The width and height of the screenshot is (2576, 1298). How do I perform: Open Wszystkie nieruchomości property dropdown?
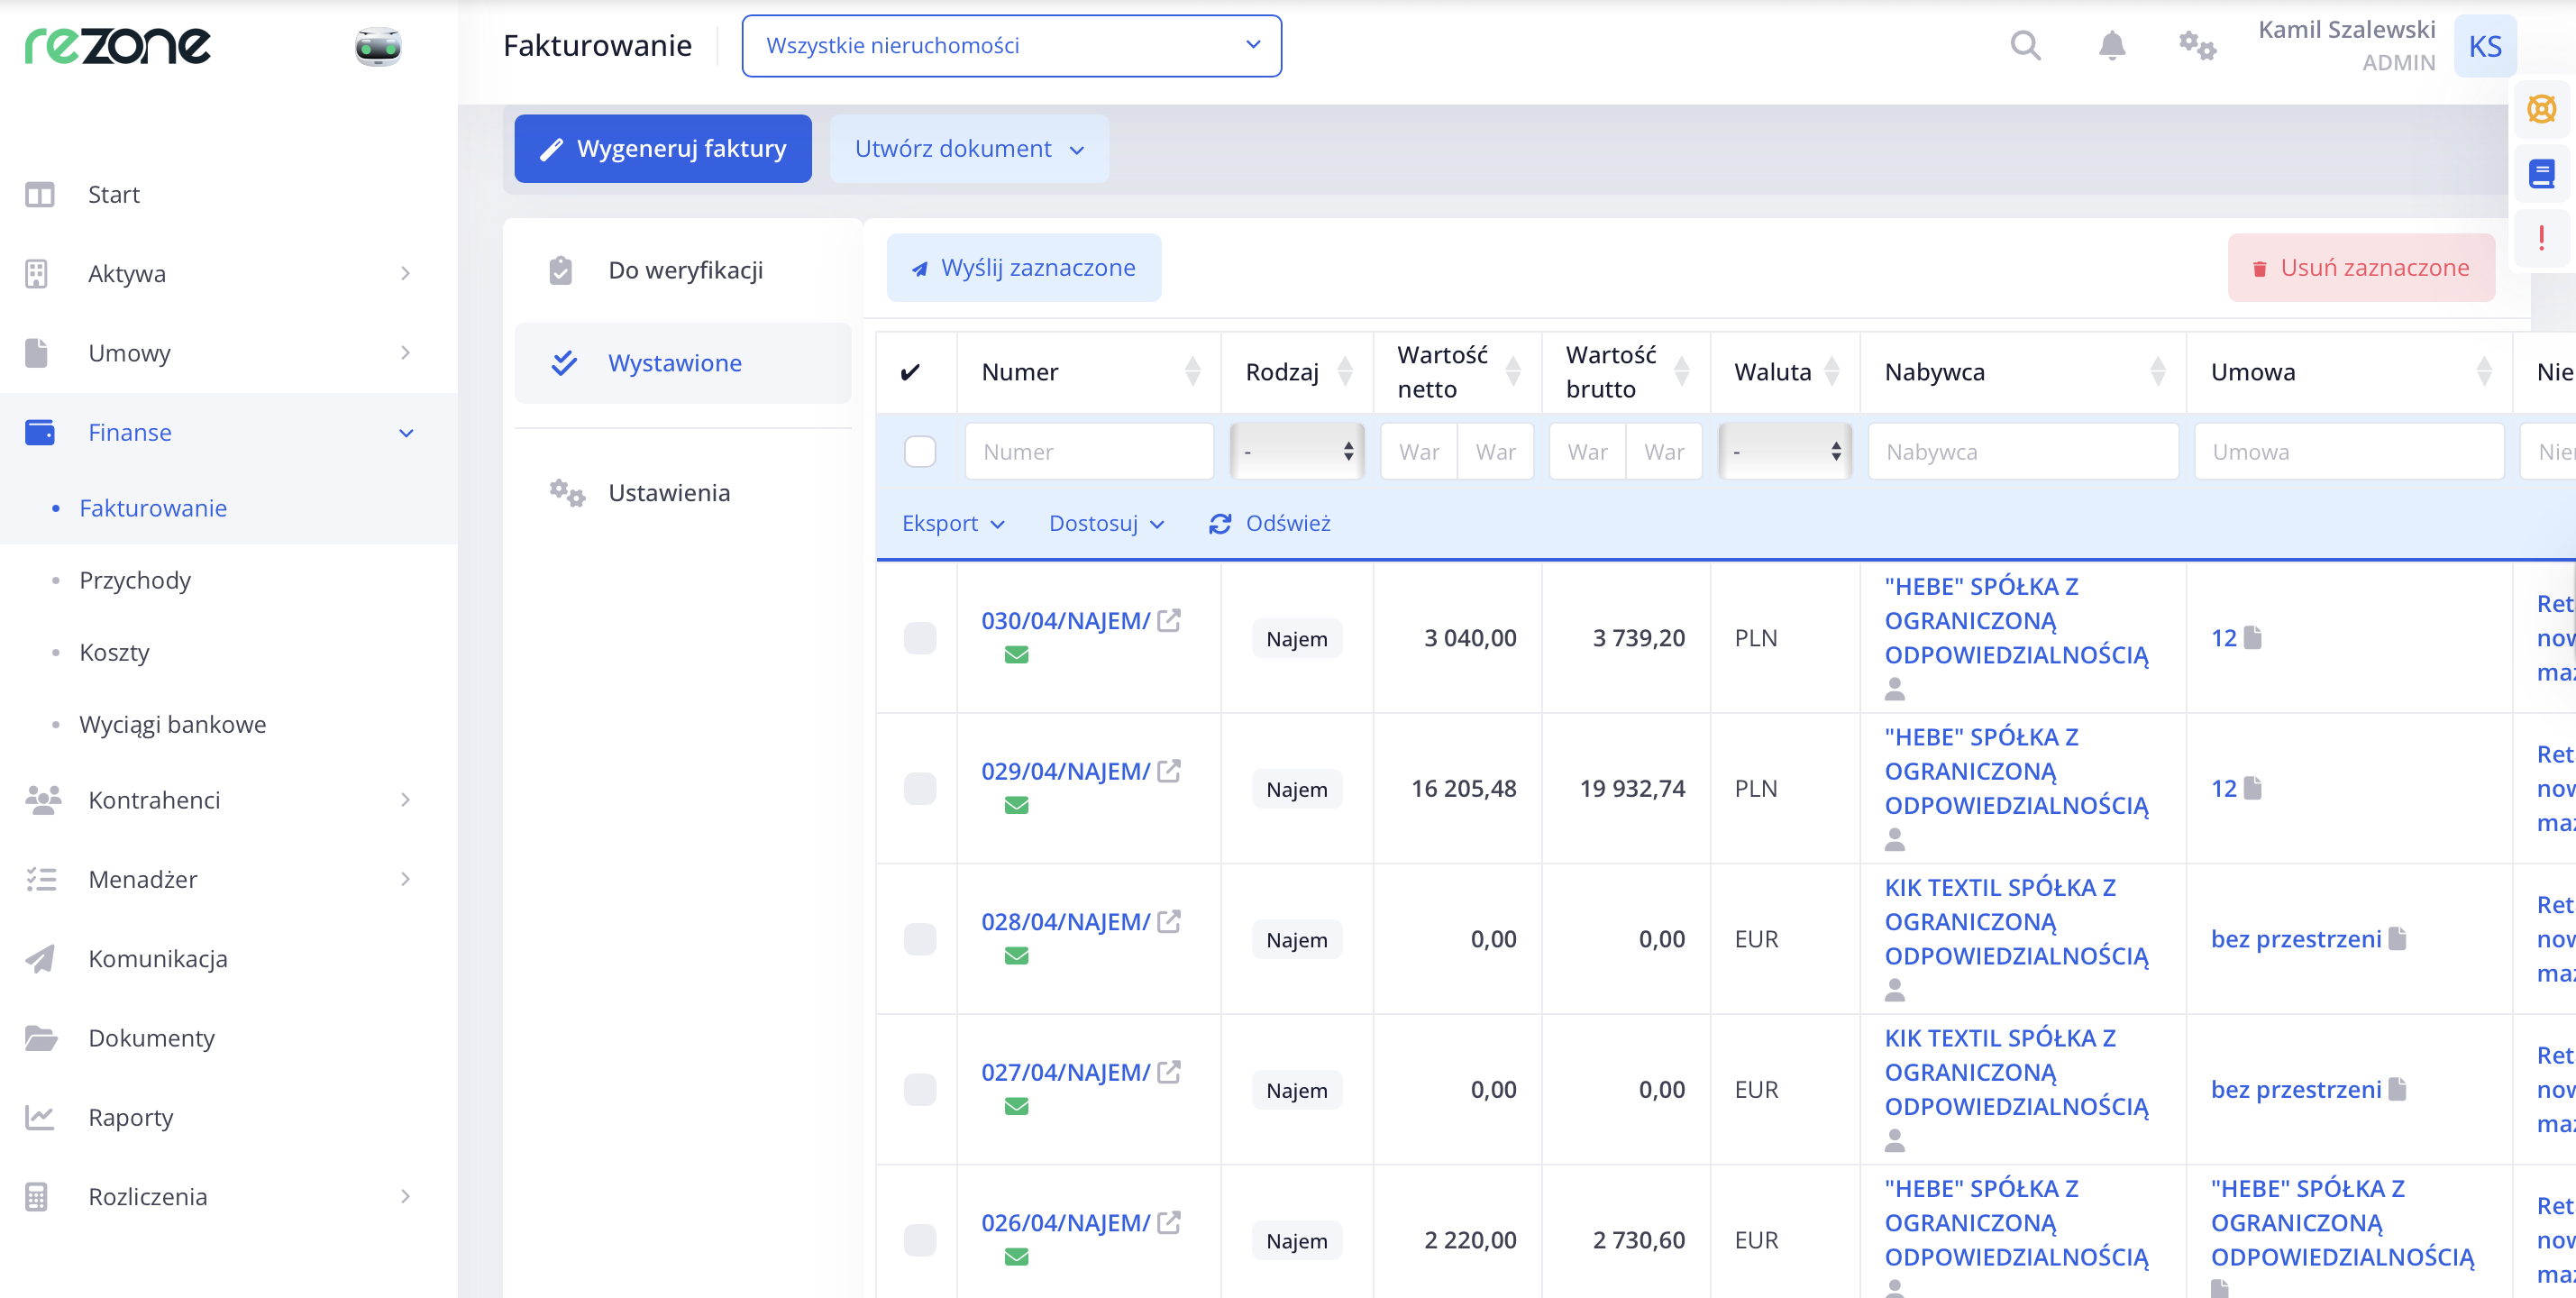(x=1011, y=46)
